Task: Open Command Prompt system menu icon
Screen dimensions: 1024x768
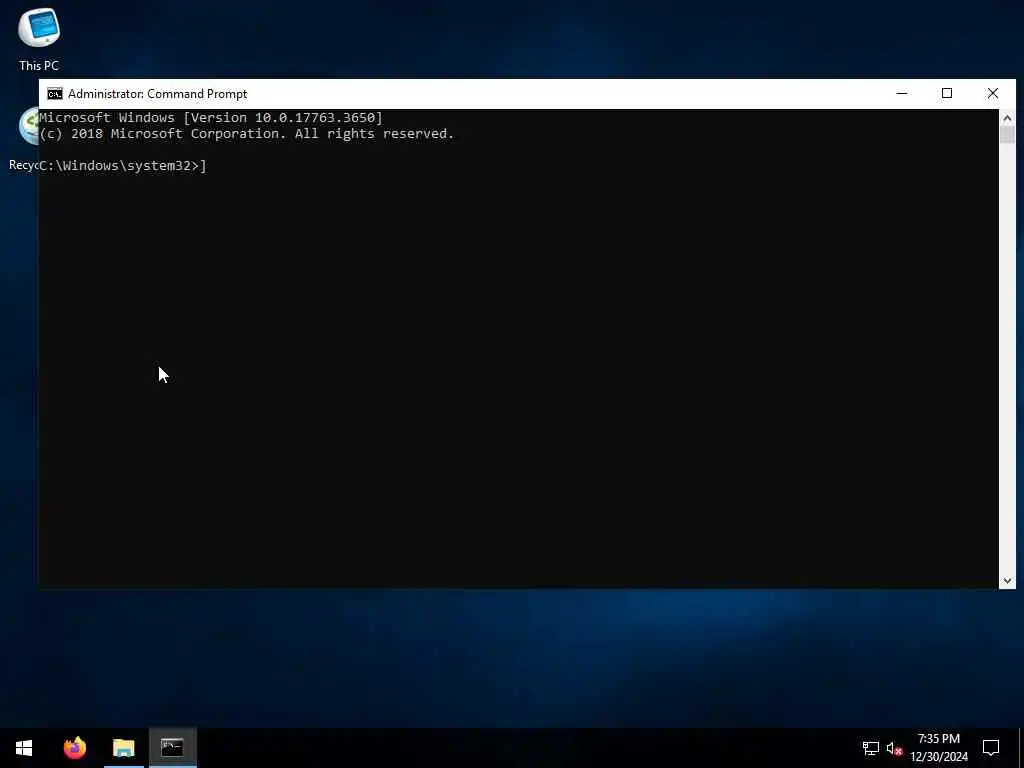Action: (55, 94)
